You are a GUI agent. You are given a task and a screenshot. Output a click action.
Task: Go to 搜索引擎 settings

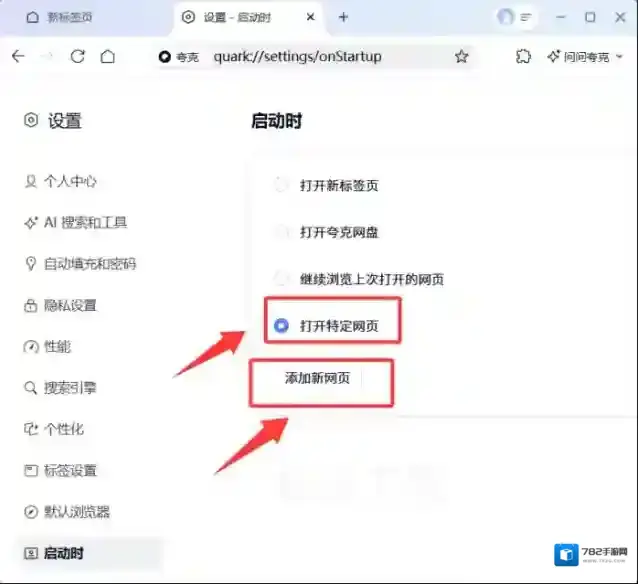(x=69, y=388)
